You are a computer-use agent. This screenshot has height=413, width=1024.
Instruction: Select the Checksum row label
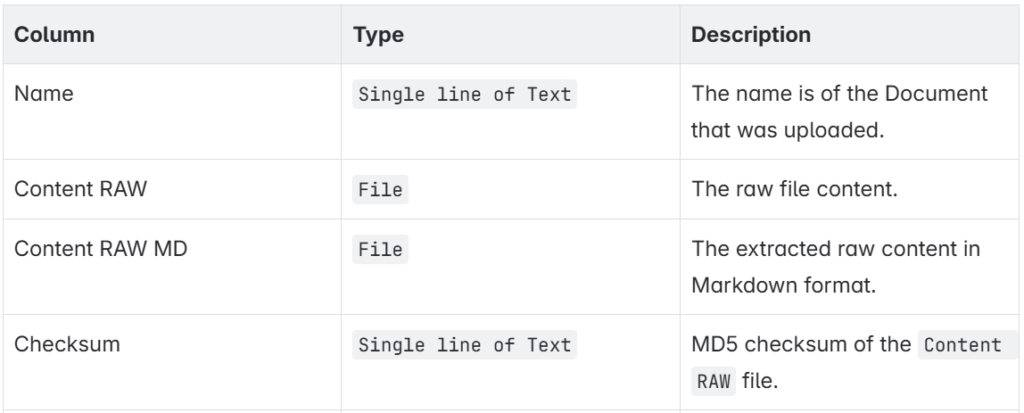point(67,344)
